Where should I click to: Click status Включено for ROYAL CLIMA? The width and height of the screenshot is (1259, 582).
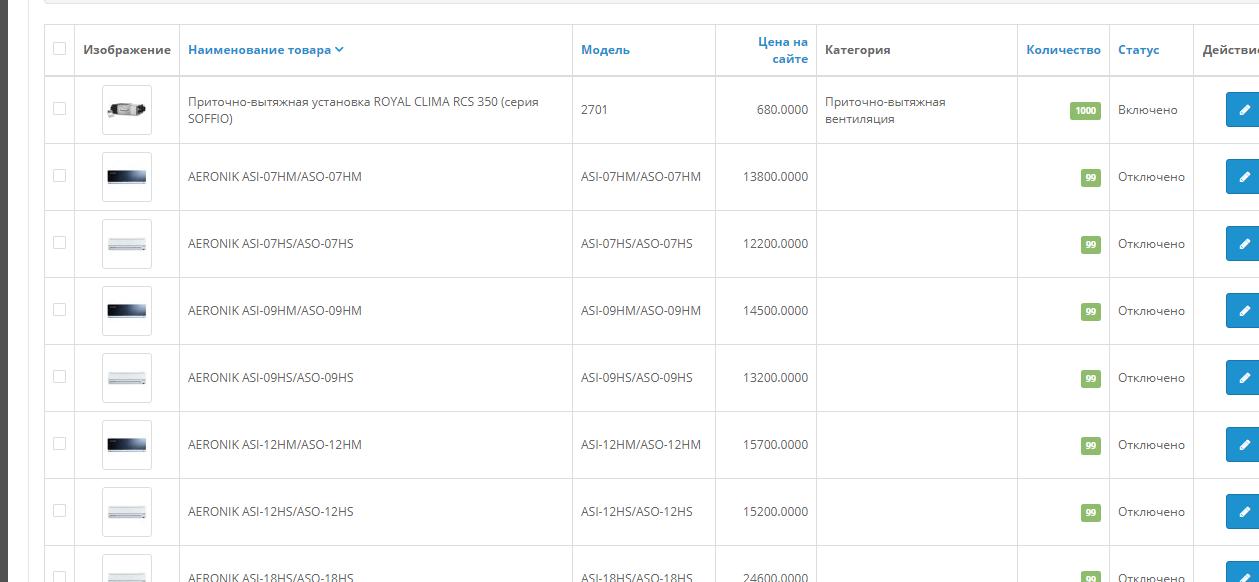(x=1148, y=110)
